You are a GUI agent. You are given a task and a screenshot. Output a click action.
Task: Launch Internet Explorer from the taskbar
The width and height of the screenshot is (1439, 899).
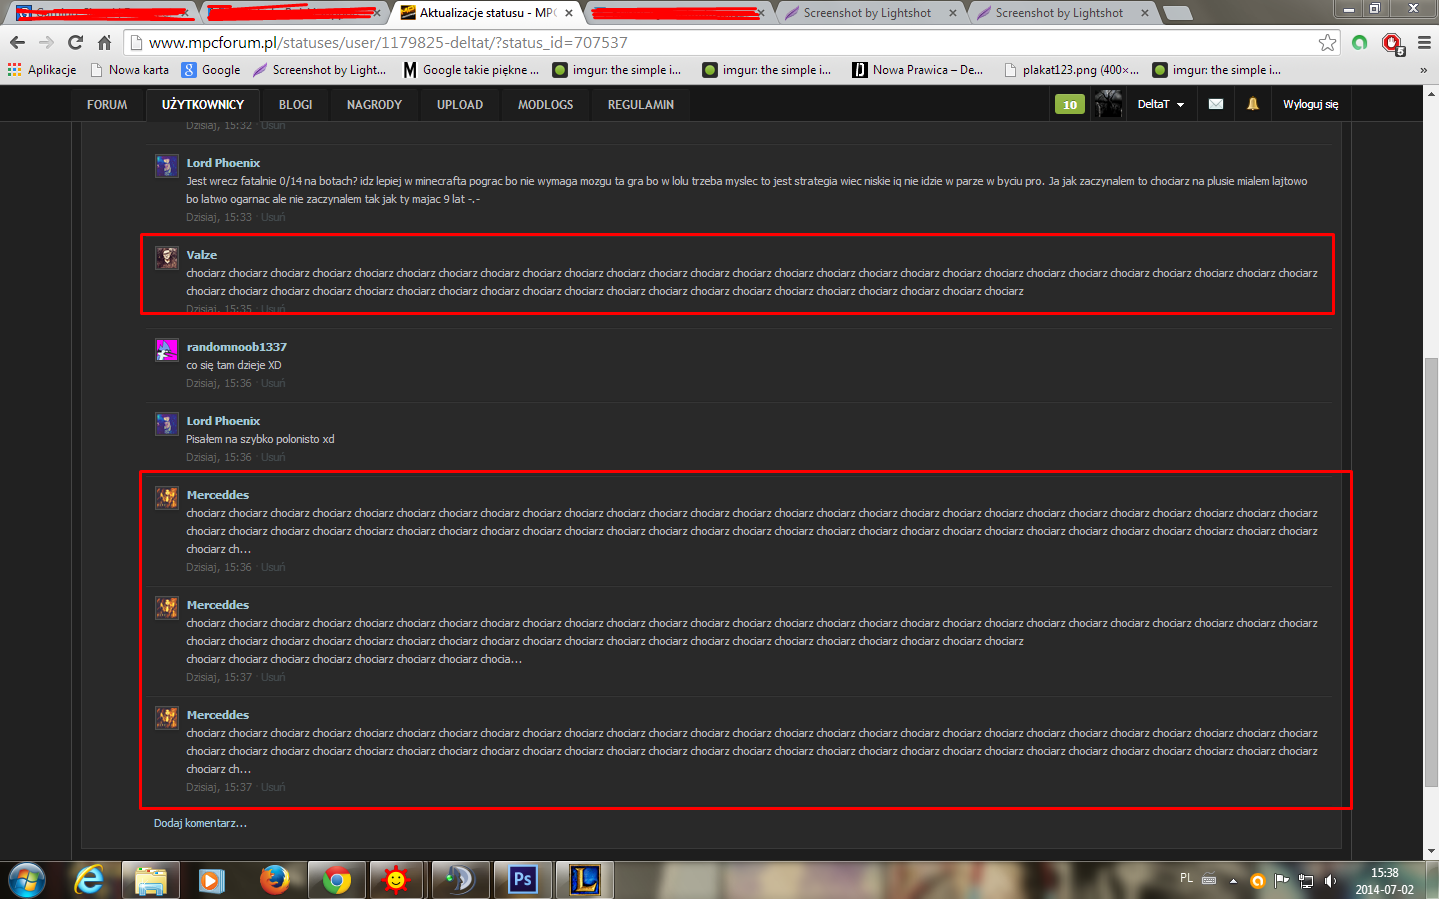click(90, 880)
